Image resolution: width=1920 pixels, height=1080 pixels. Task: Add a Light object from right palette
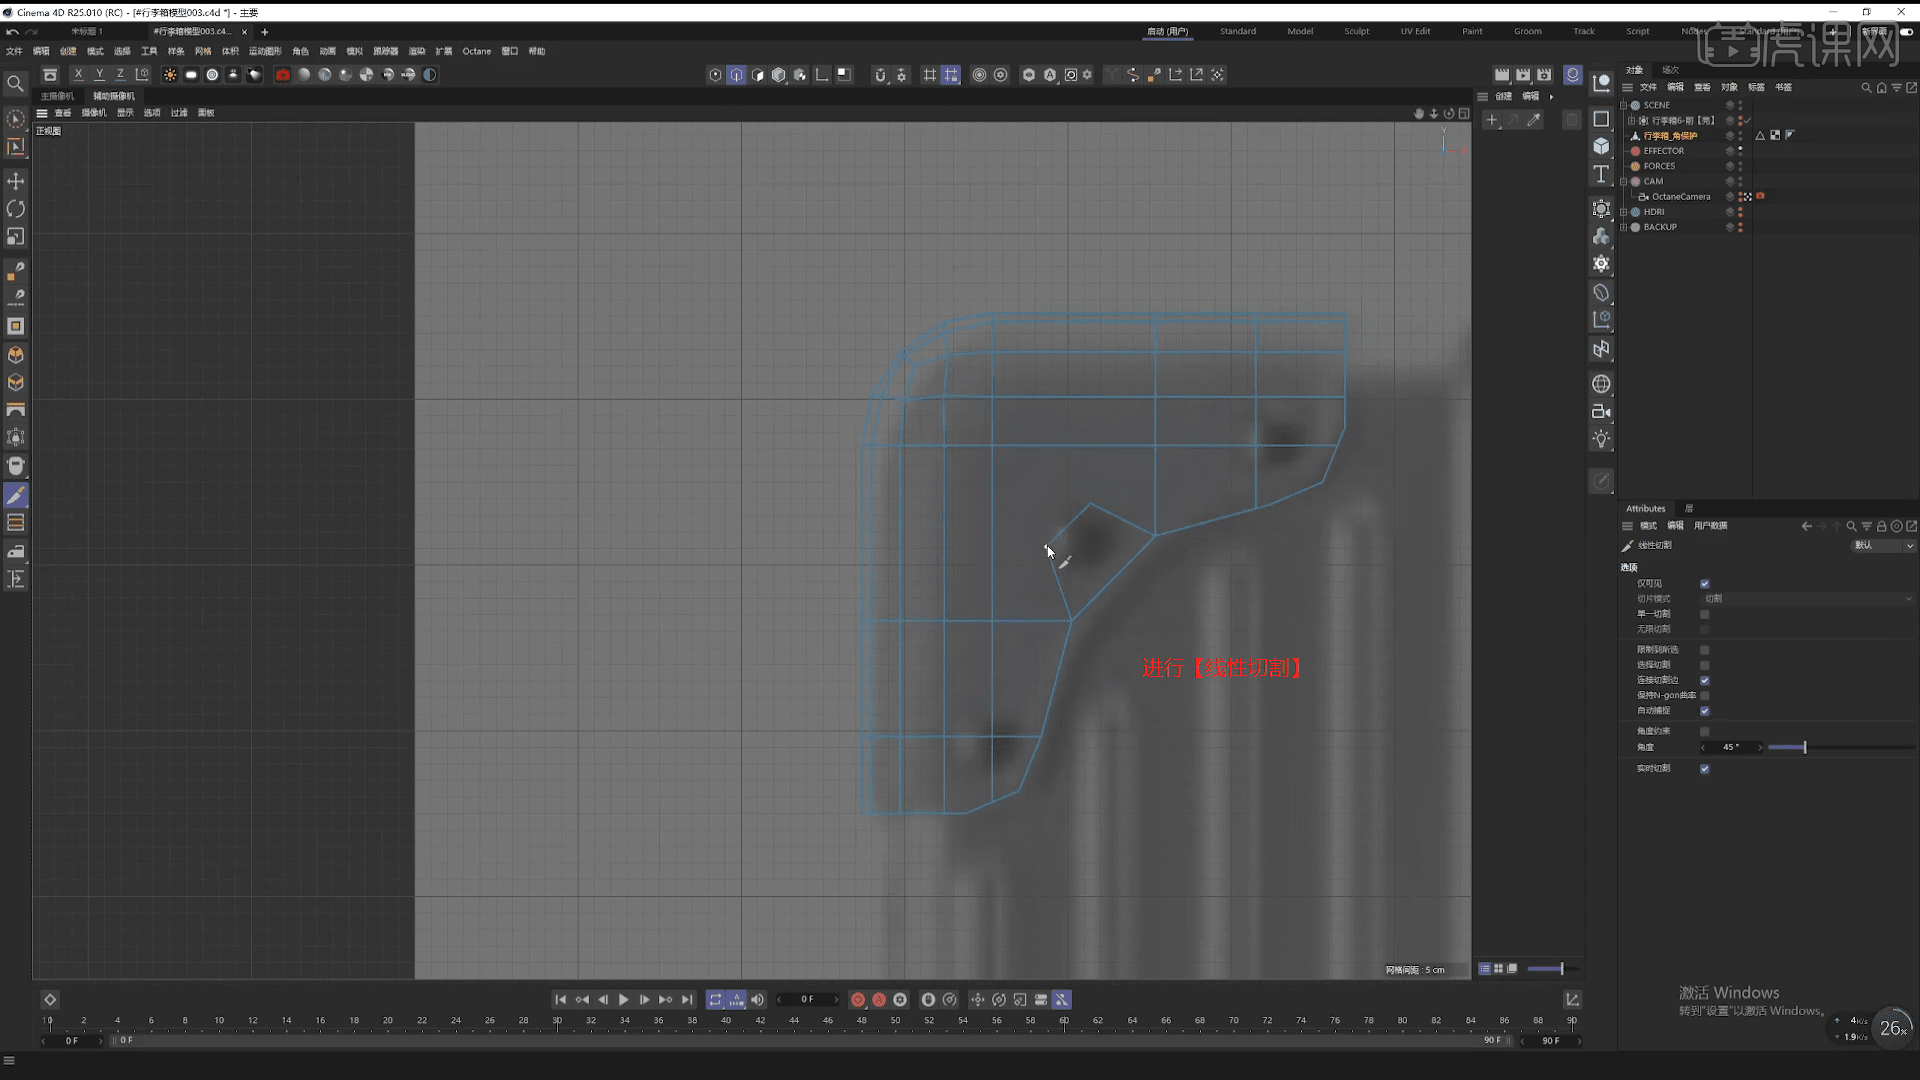[1601, 439]
